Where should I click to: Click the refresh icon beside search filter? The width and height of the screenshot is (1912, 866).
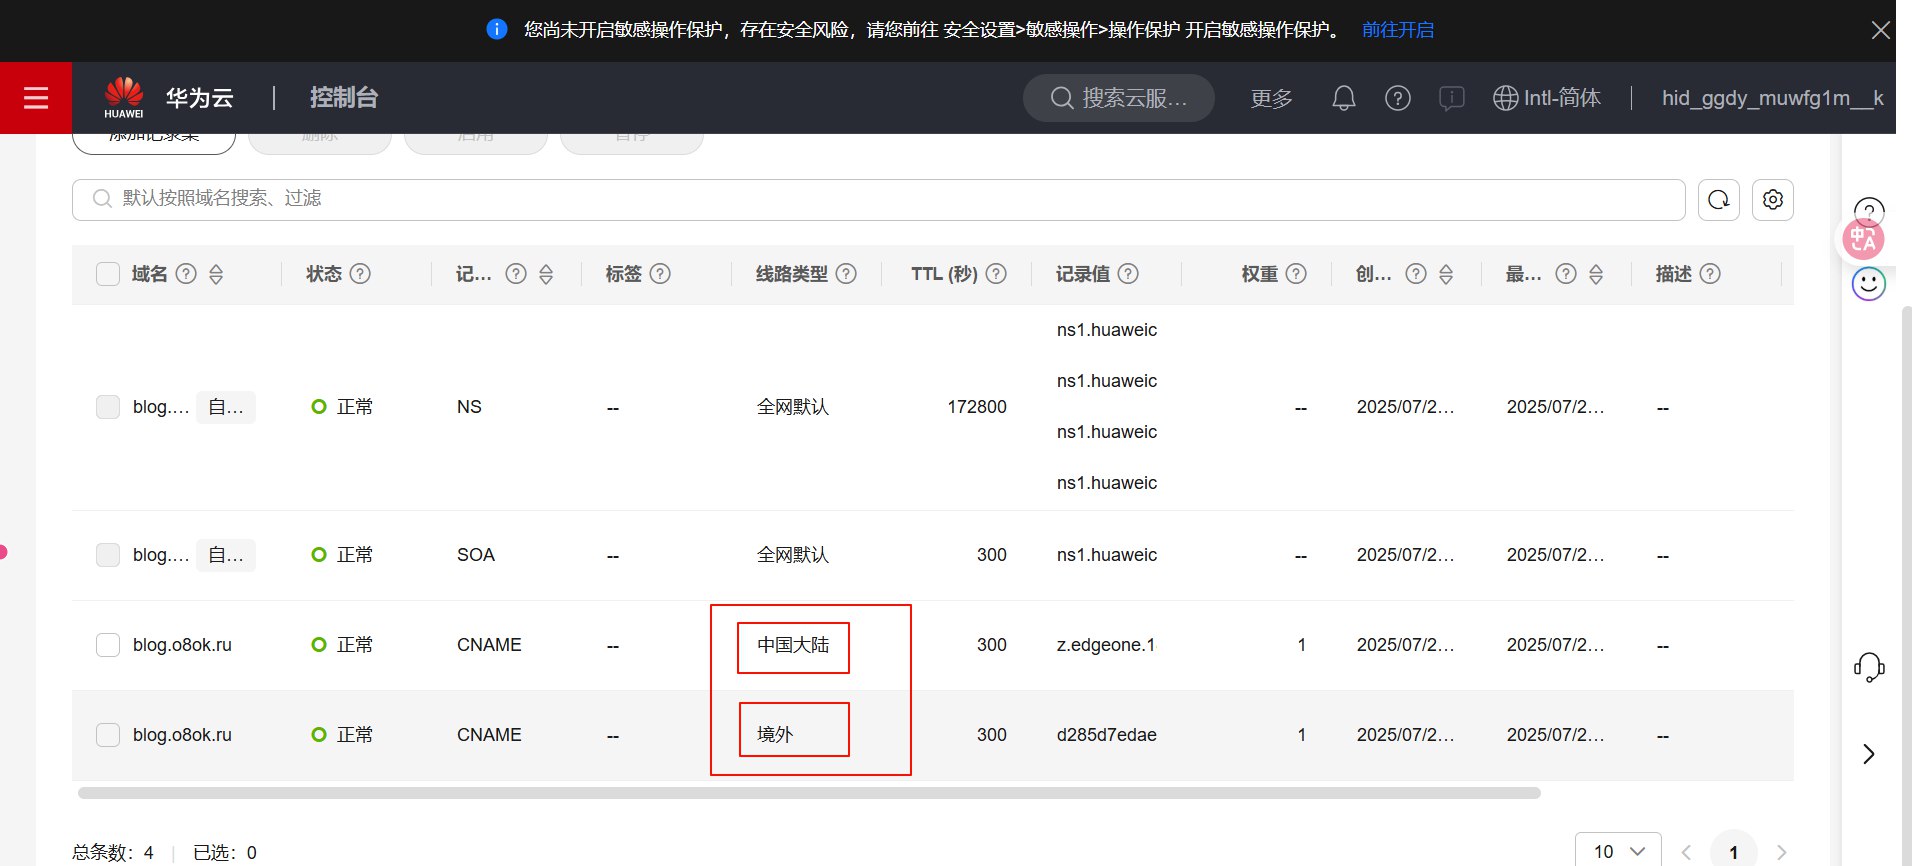click(x=1718, y=200)
